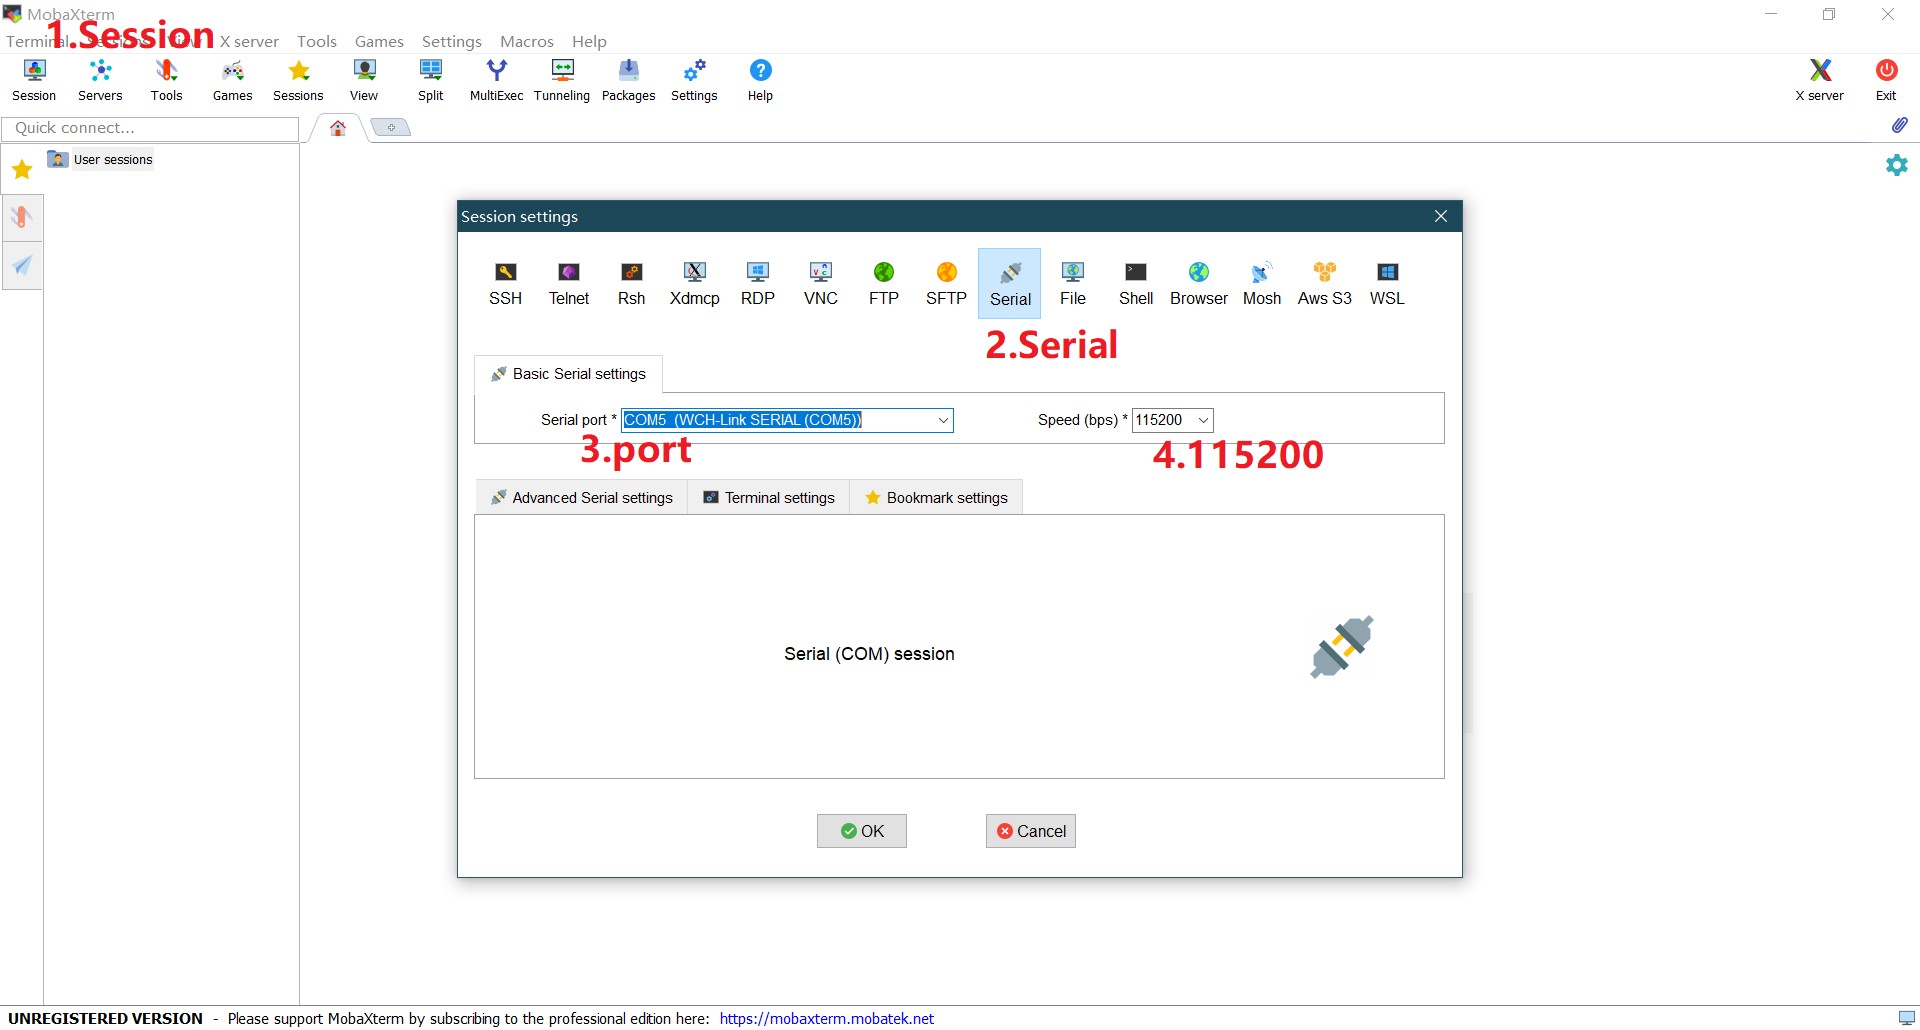Click the monitor icon in status bar
Screen dimensions: 1920x1030
tap(1907, 1018)
